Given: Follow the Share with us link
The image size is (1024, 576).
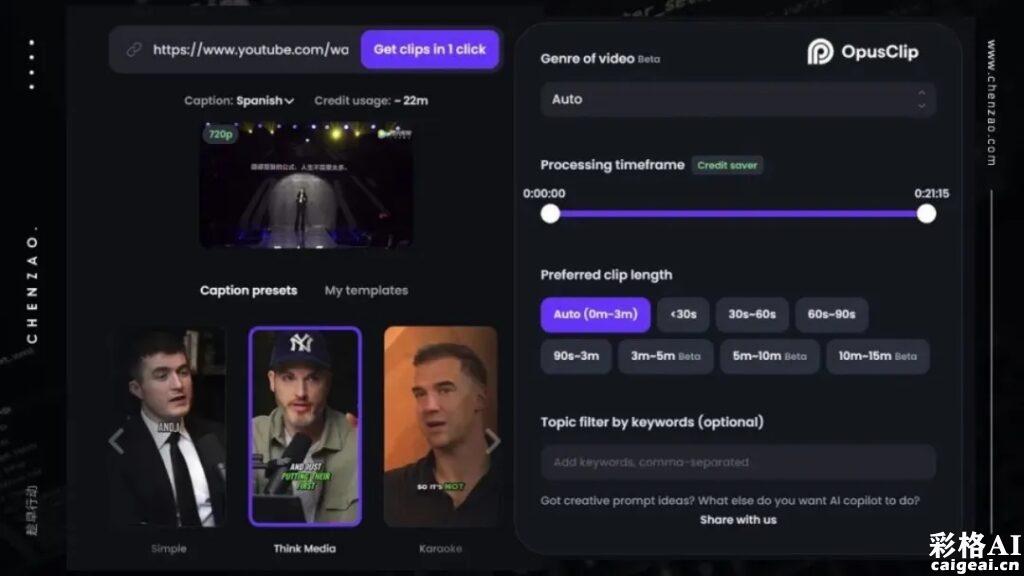Looking at the screenshot, I should click(738, 519).
